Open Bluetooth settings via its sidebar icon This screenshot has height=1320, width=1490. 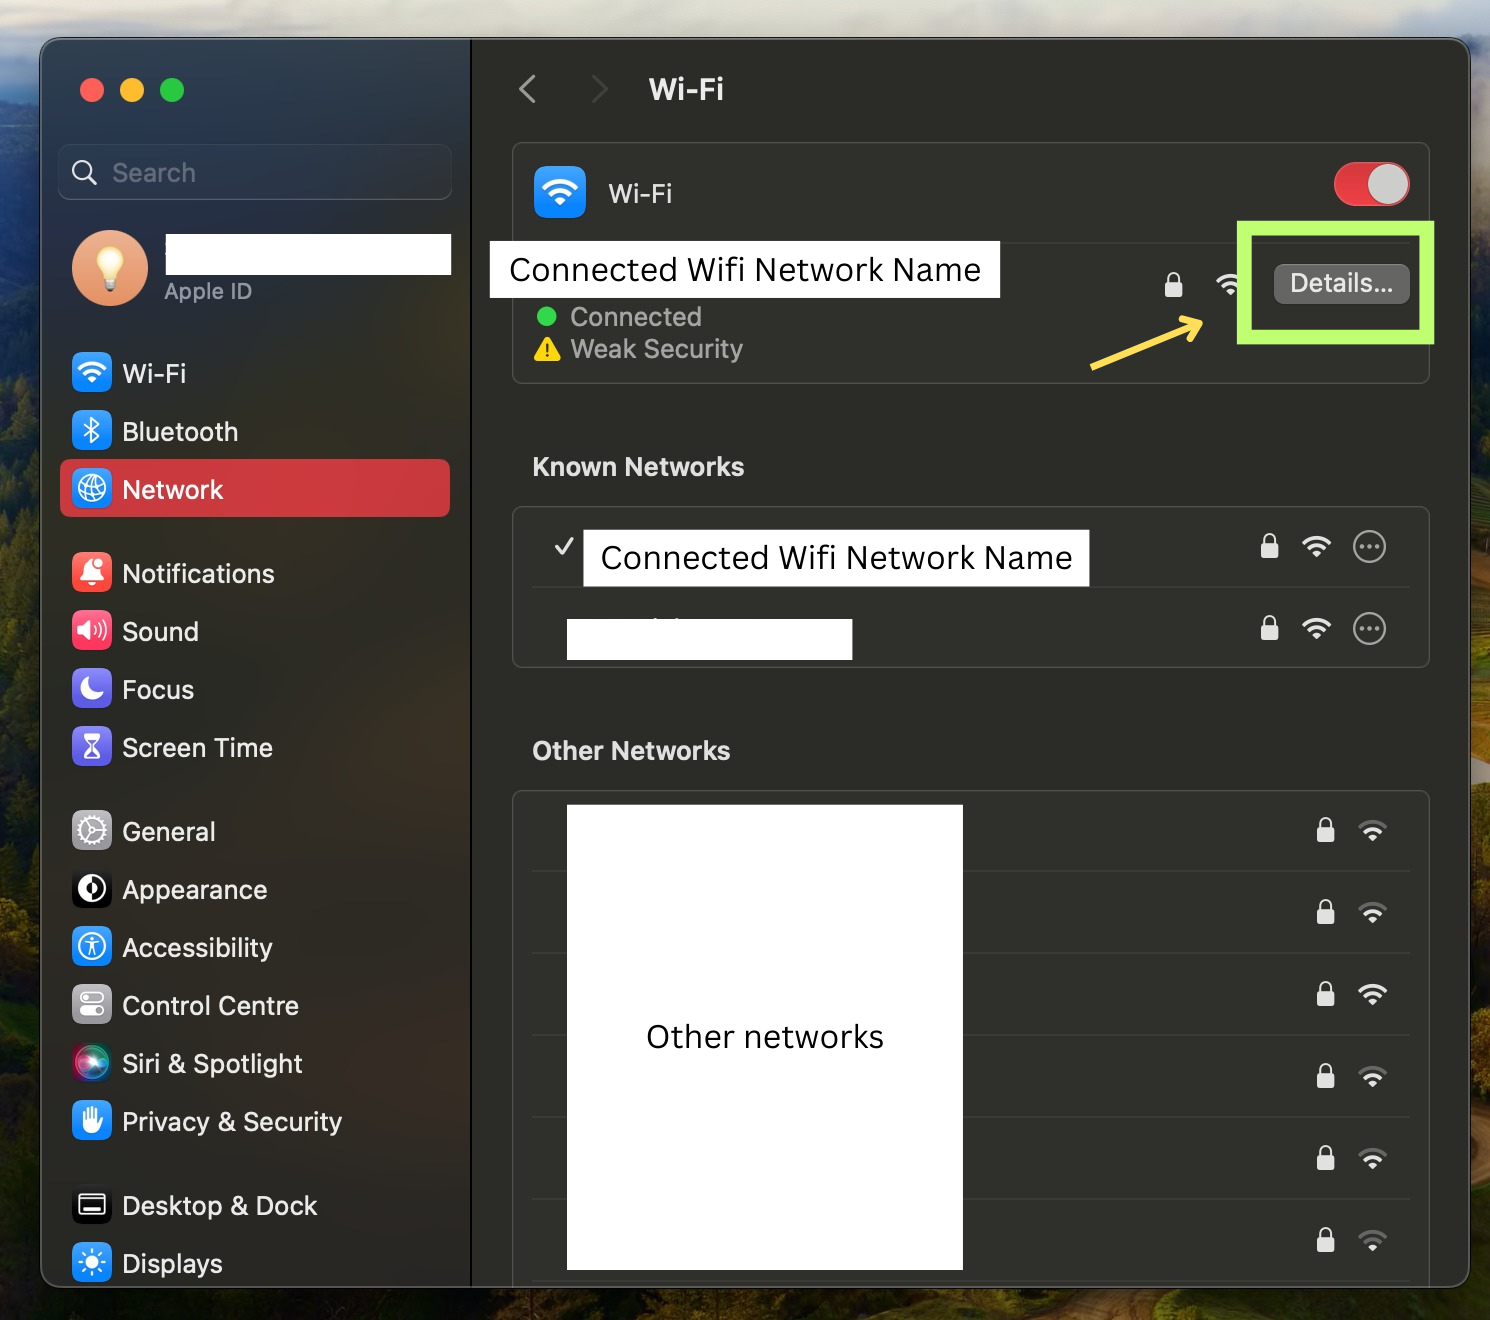(x=91, y=430)
